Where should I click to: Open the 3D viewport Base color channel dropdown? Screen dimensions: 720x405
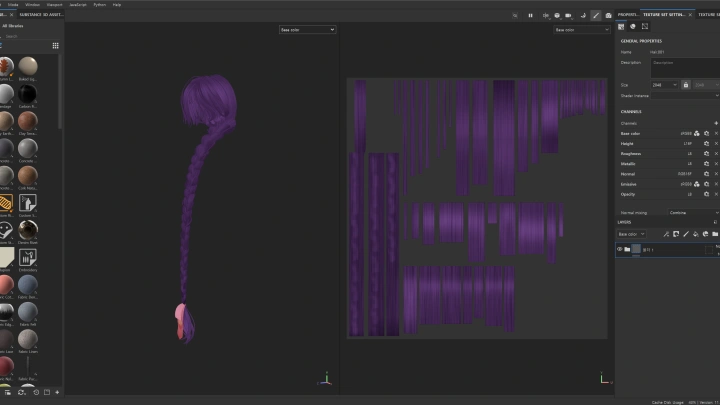pyautogui.click(x=307, y=30)
